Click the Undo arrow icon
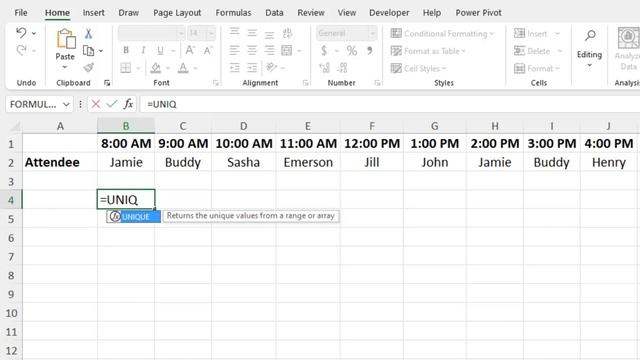 [21, 33]
